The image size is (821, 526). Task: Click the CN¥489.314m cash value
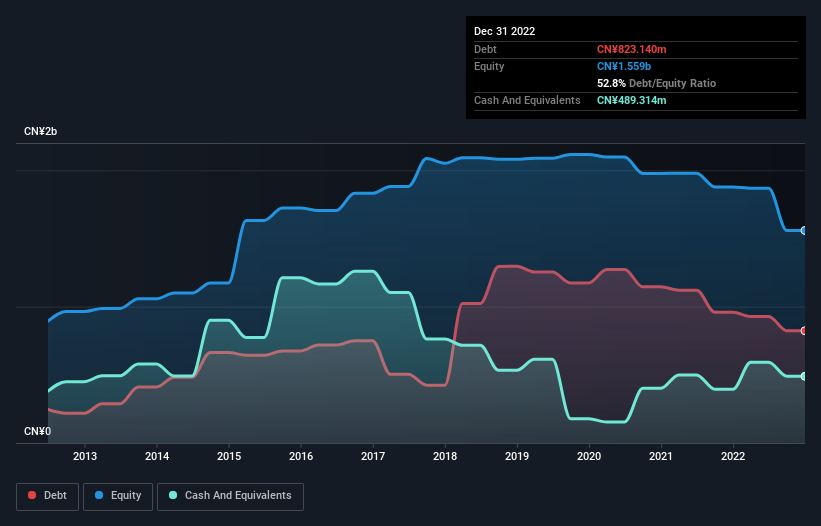[x=631, y=100]
